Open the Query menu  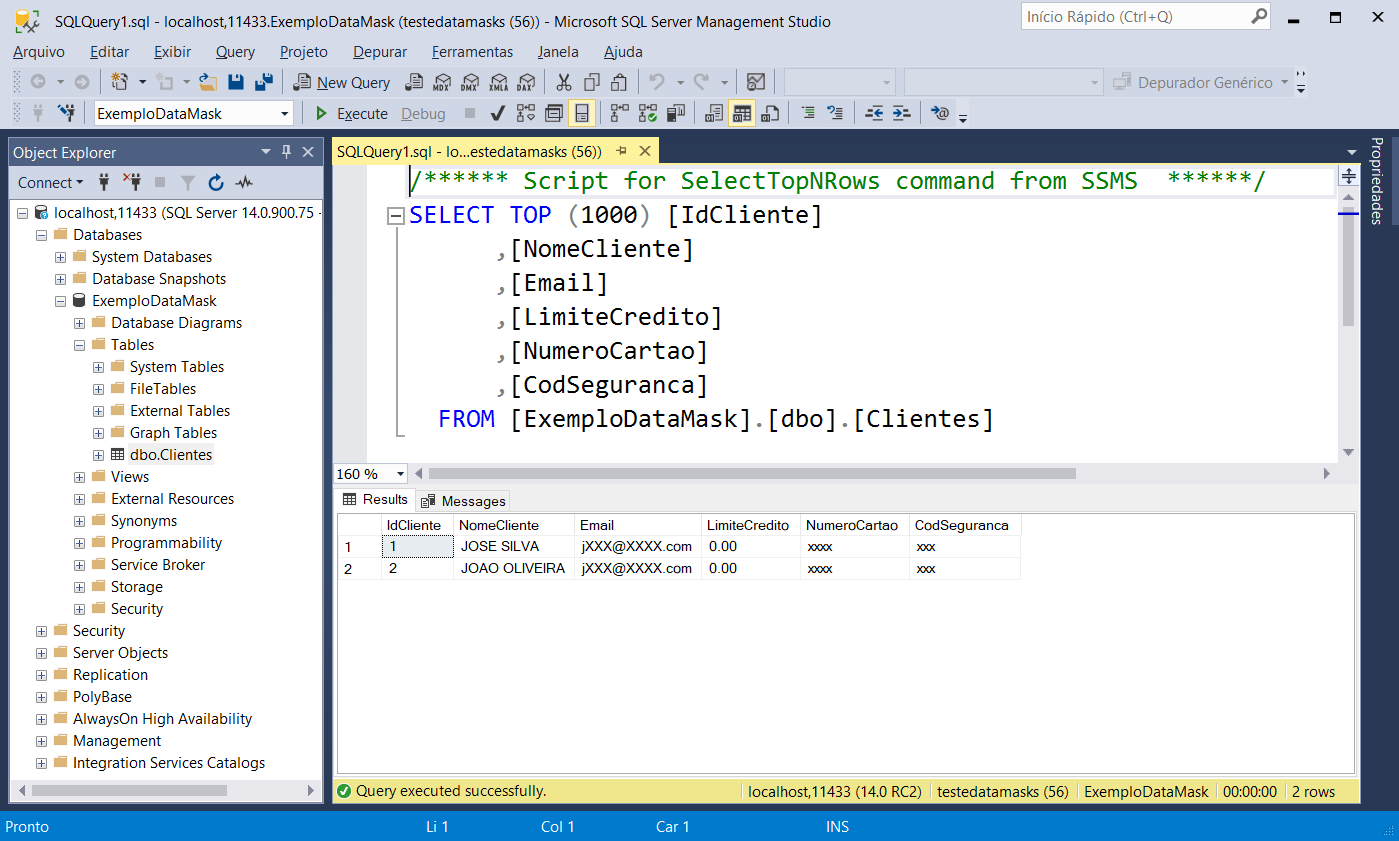(x=235, y=52)
